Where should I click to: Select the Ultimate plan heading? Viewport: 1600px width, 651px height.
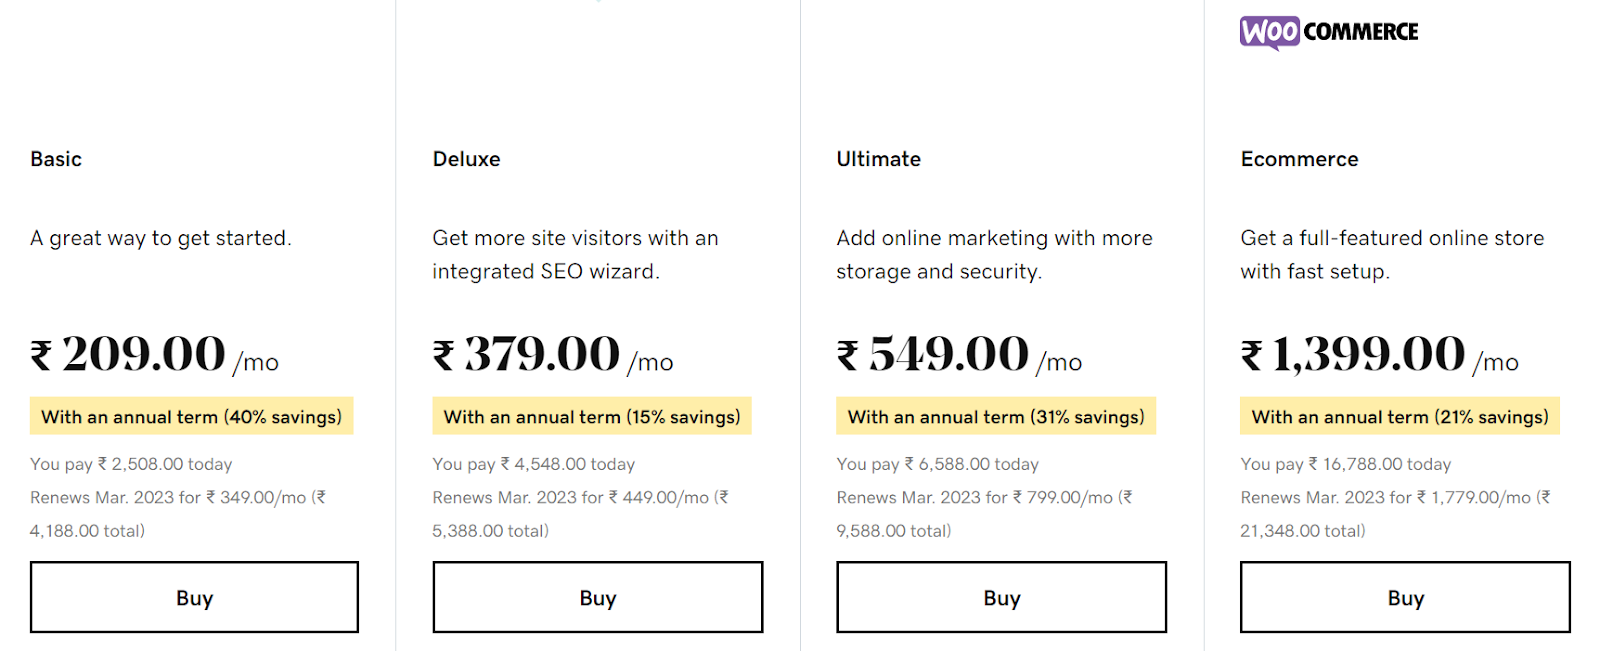pyautogui.click(x=878, y=159)
